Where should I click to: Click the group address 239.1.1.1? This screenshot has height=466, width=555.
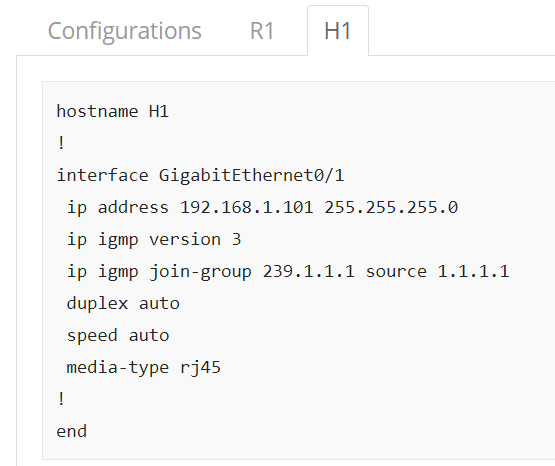[x=309, y=272]
